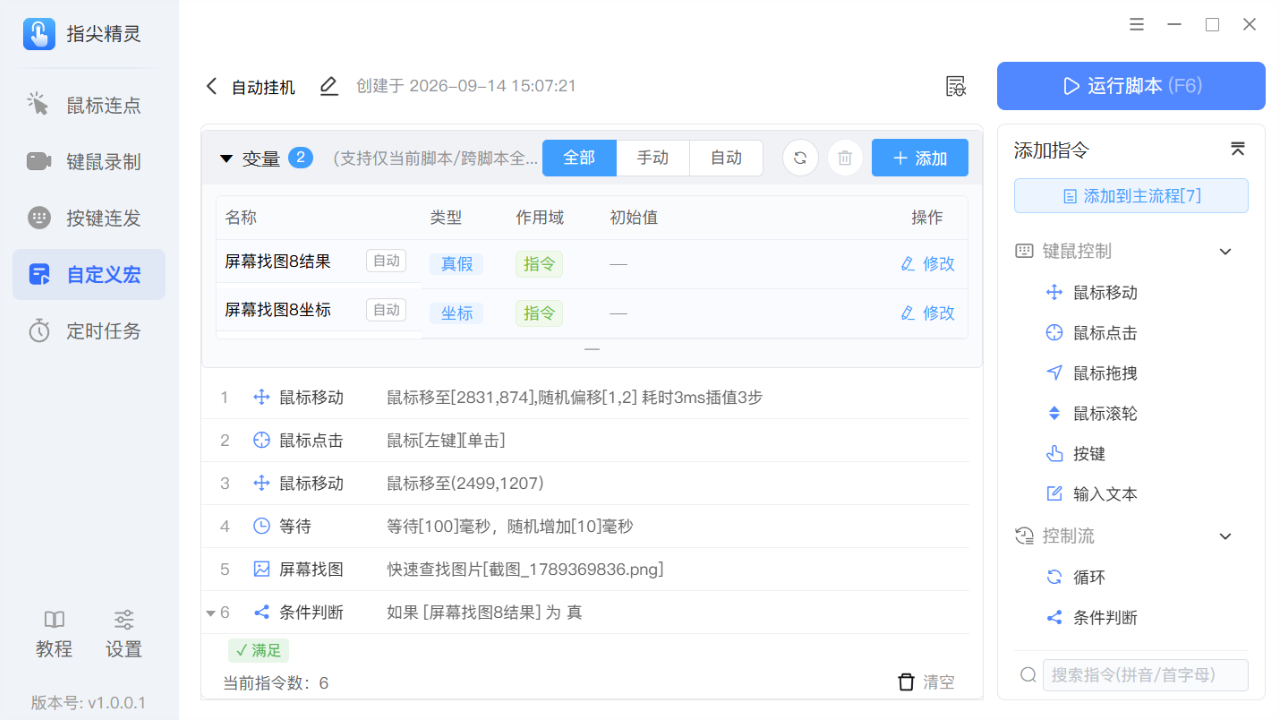Rename the script with the pencil icon
The image size is (1280, 720).
click(x=329, y=86)
